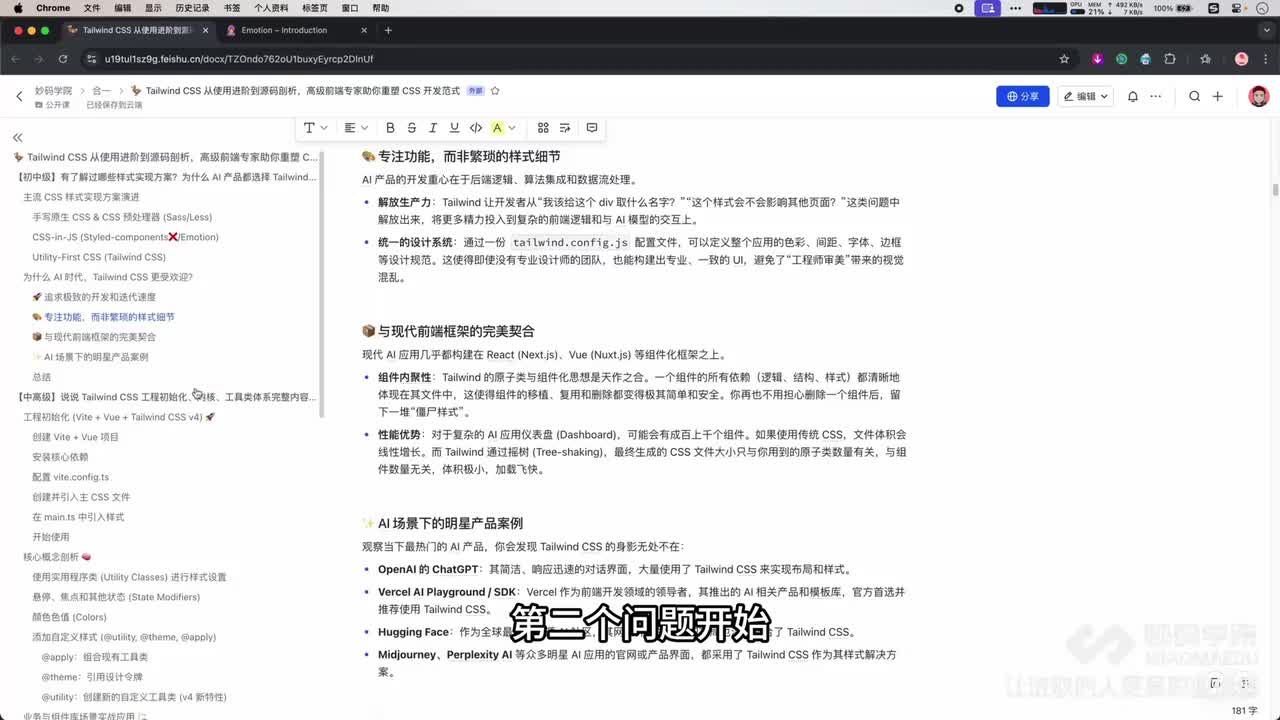Click the AI rewrite text icon
1280x720 pixels.
point(565,128)
